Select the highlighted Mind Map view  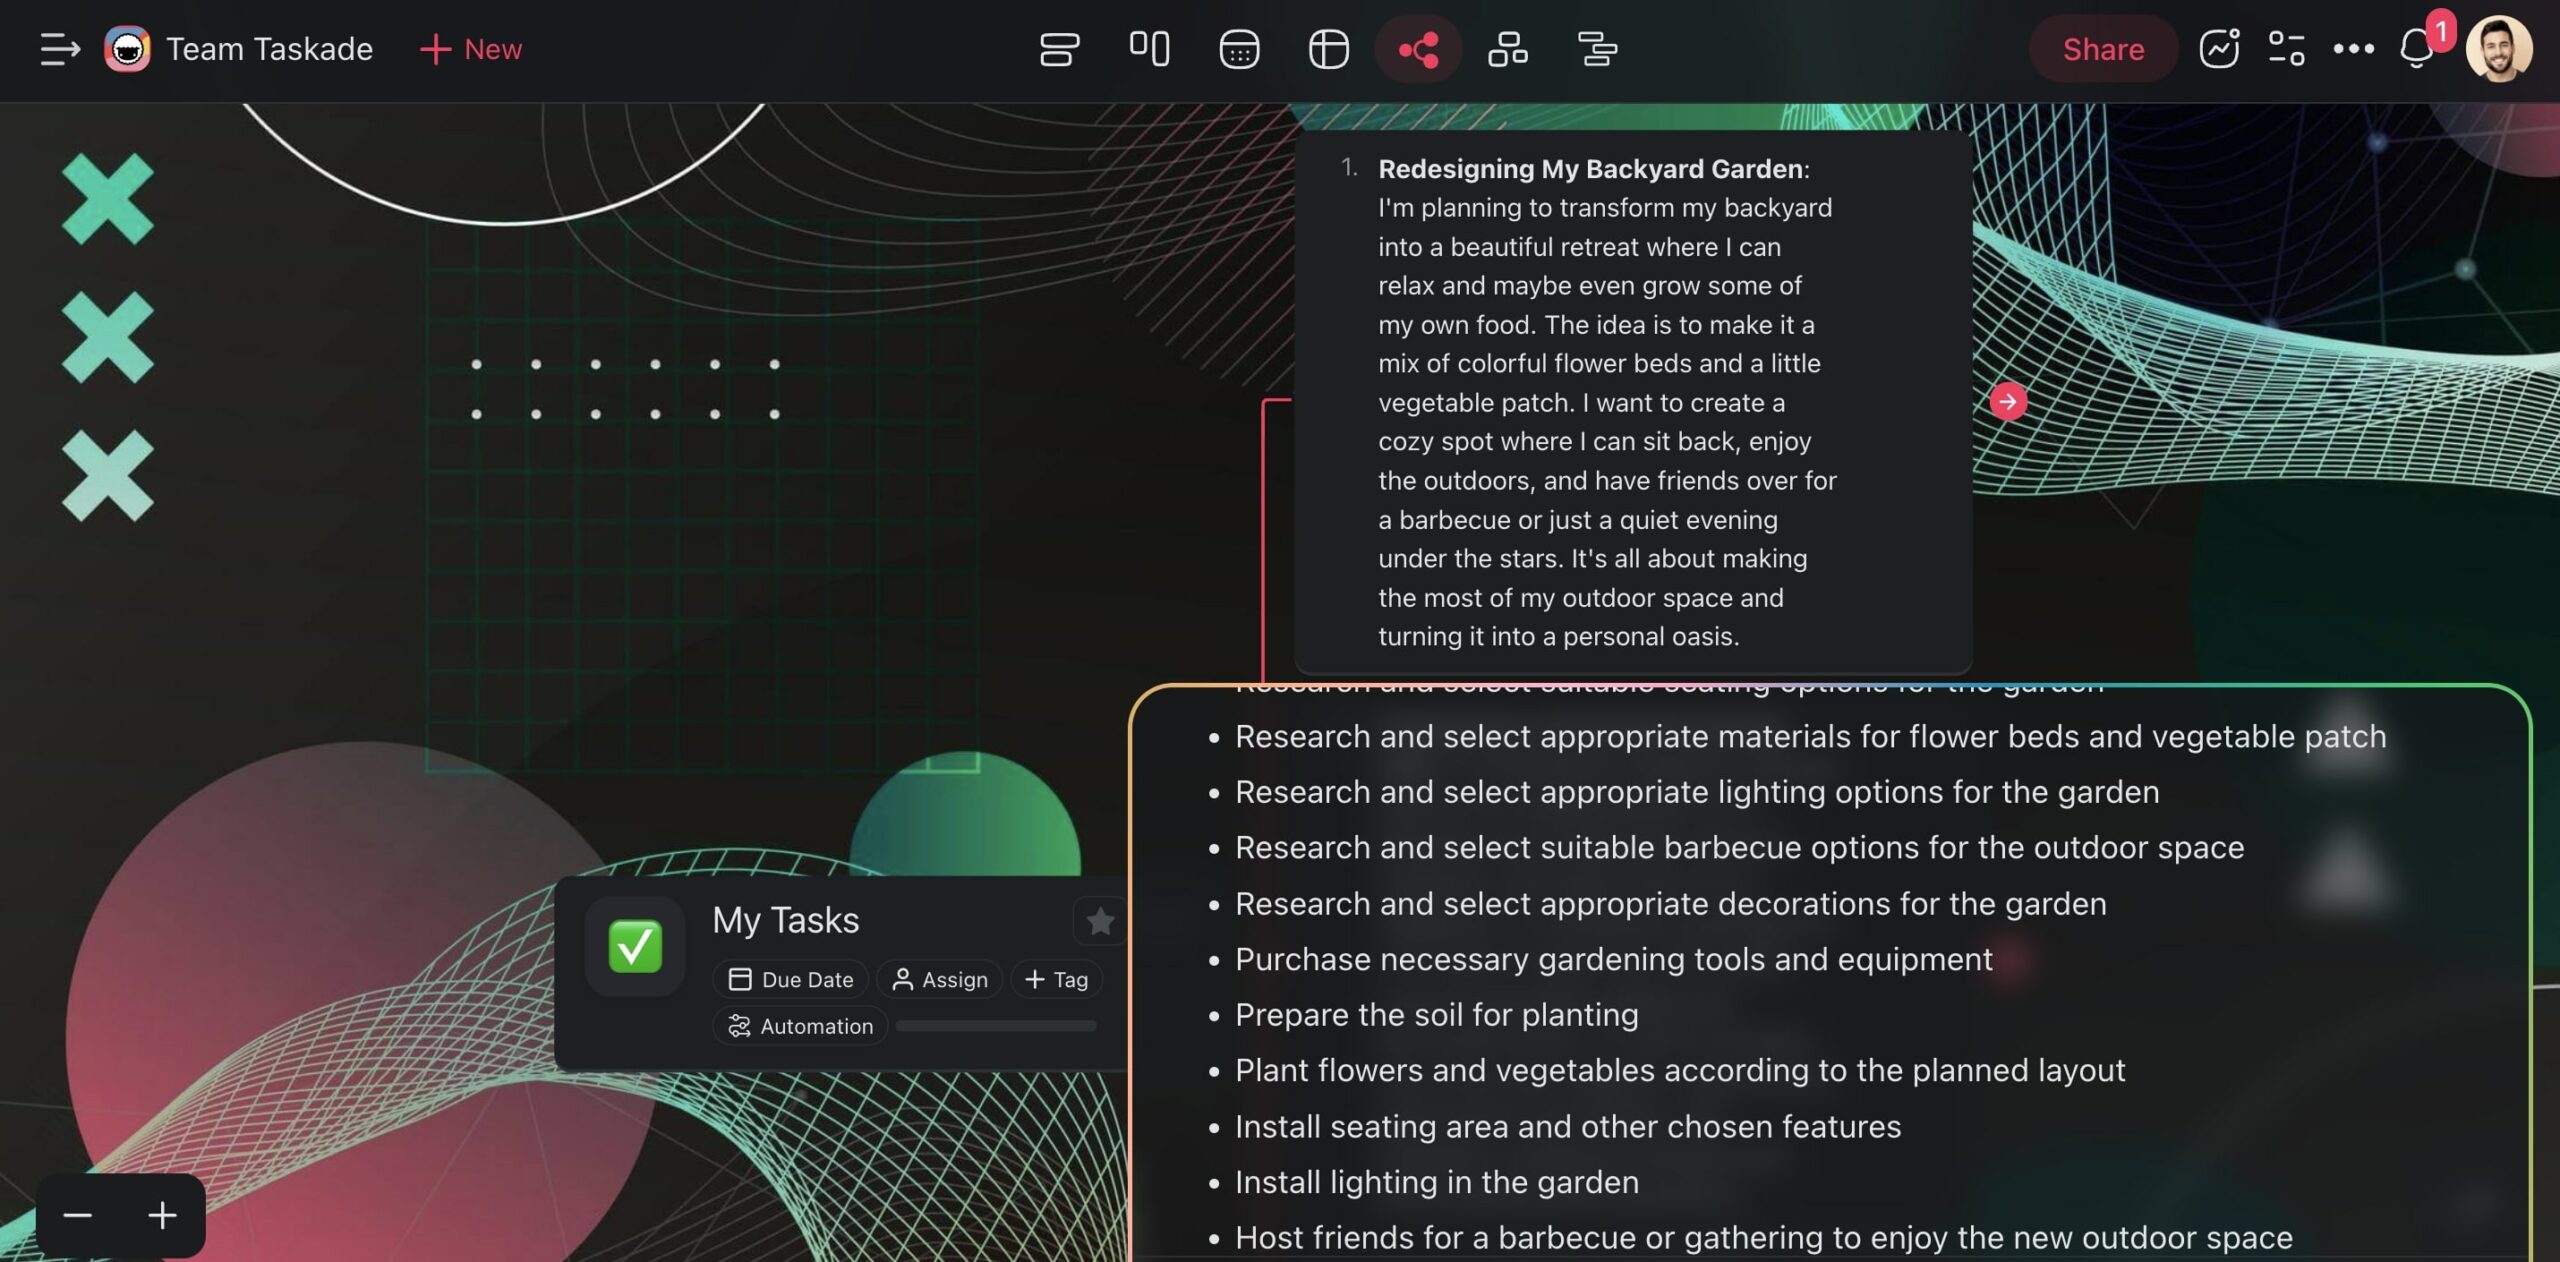pos(1418,48)
